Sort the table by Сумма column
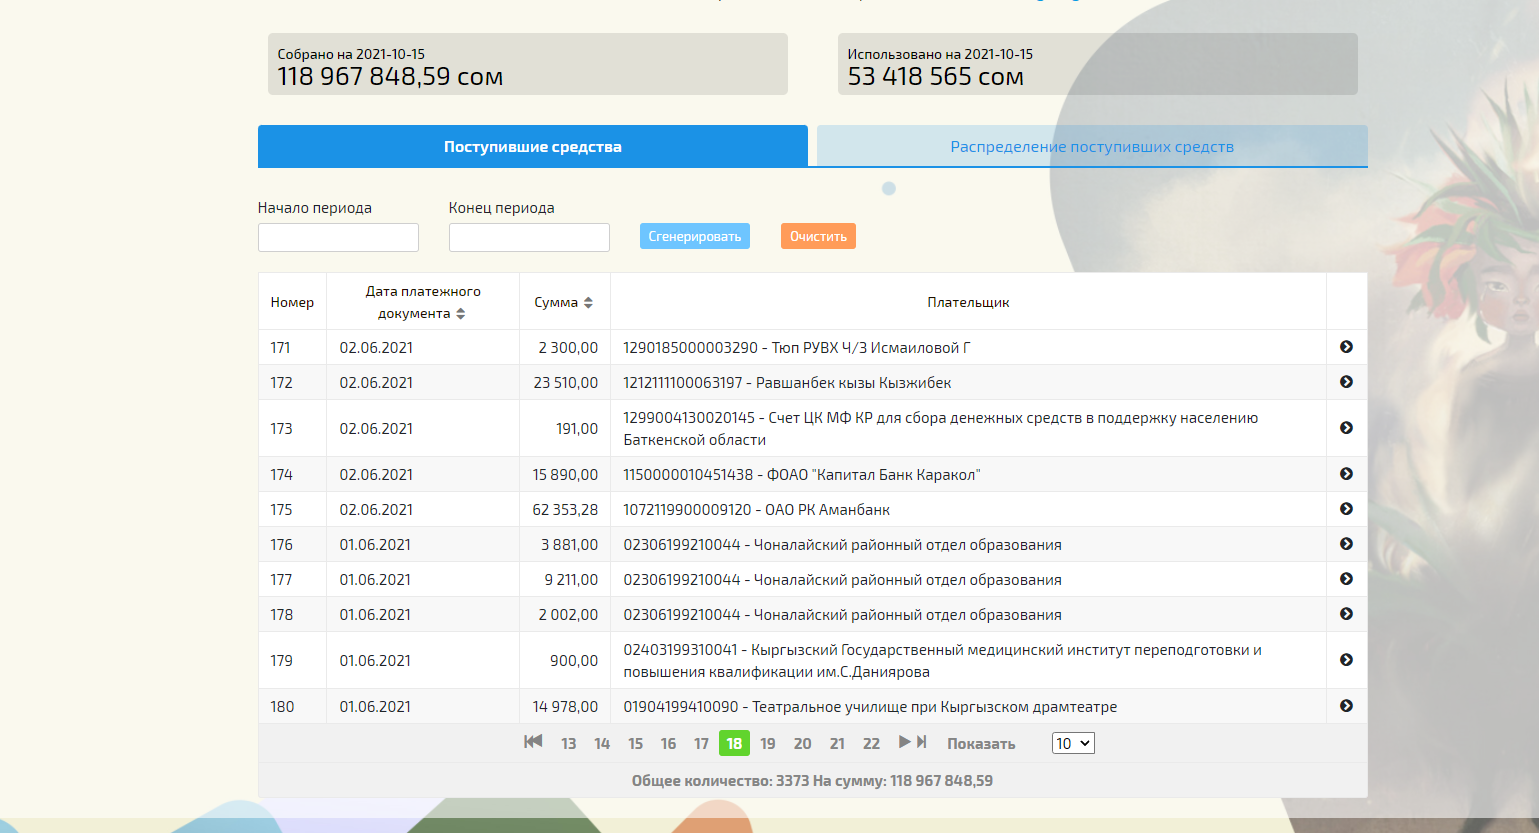Viewport: 1539px width, 833px height. pyautogui.click(x=564, y=302)
